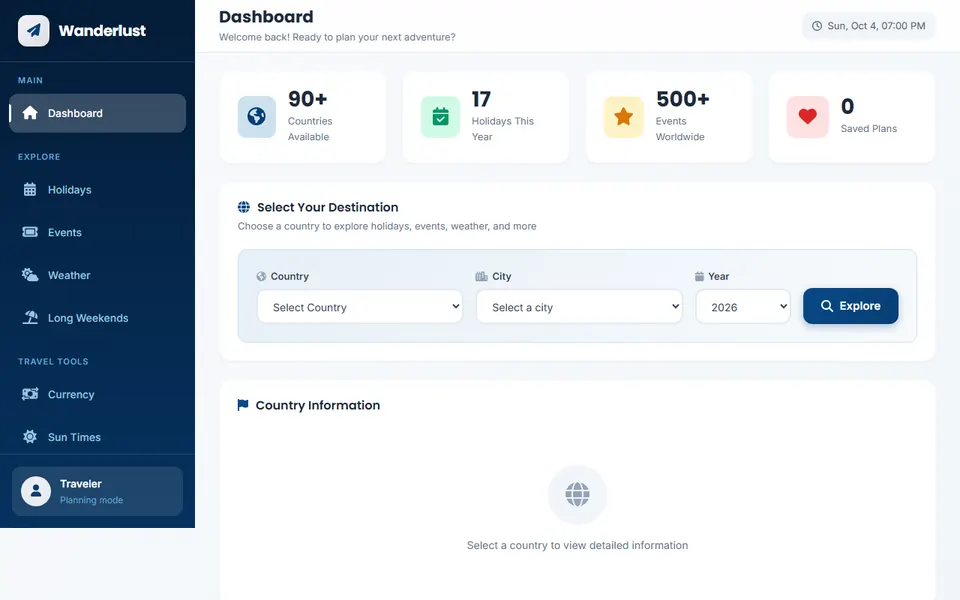Click the flag icon beside Country Information
The height and width of the screenshot is (600, 960).
pyautogui.click(x=243, y=405)
